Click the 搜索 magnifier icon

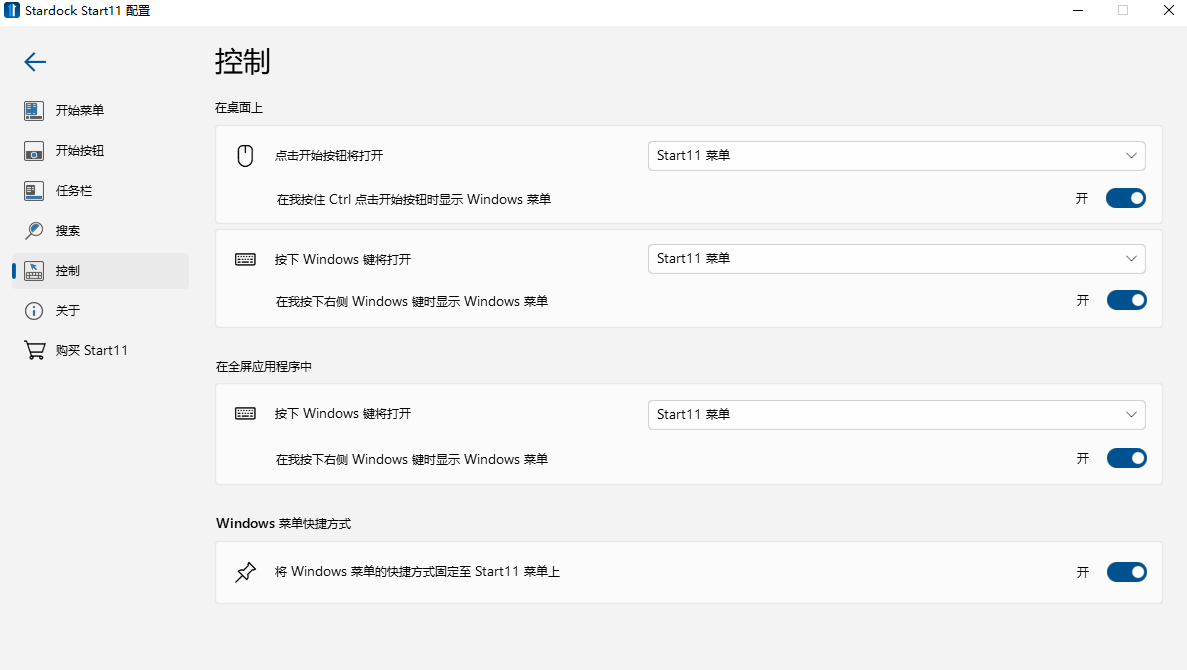coord(33,230)
